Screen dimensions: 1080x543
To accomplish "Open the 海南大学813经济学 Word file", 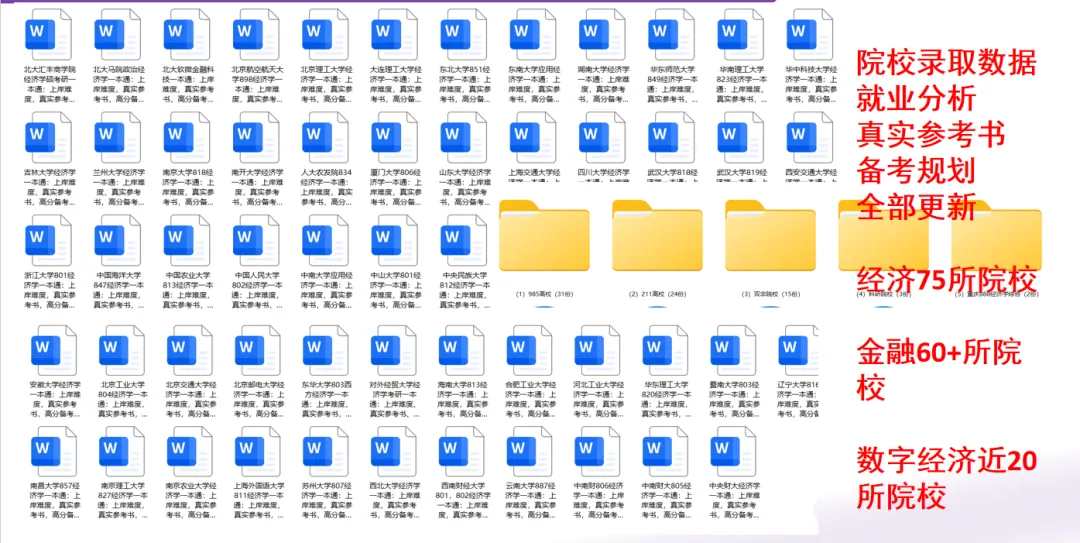I will (x=462, y=350).
